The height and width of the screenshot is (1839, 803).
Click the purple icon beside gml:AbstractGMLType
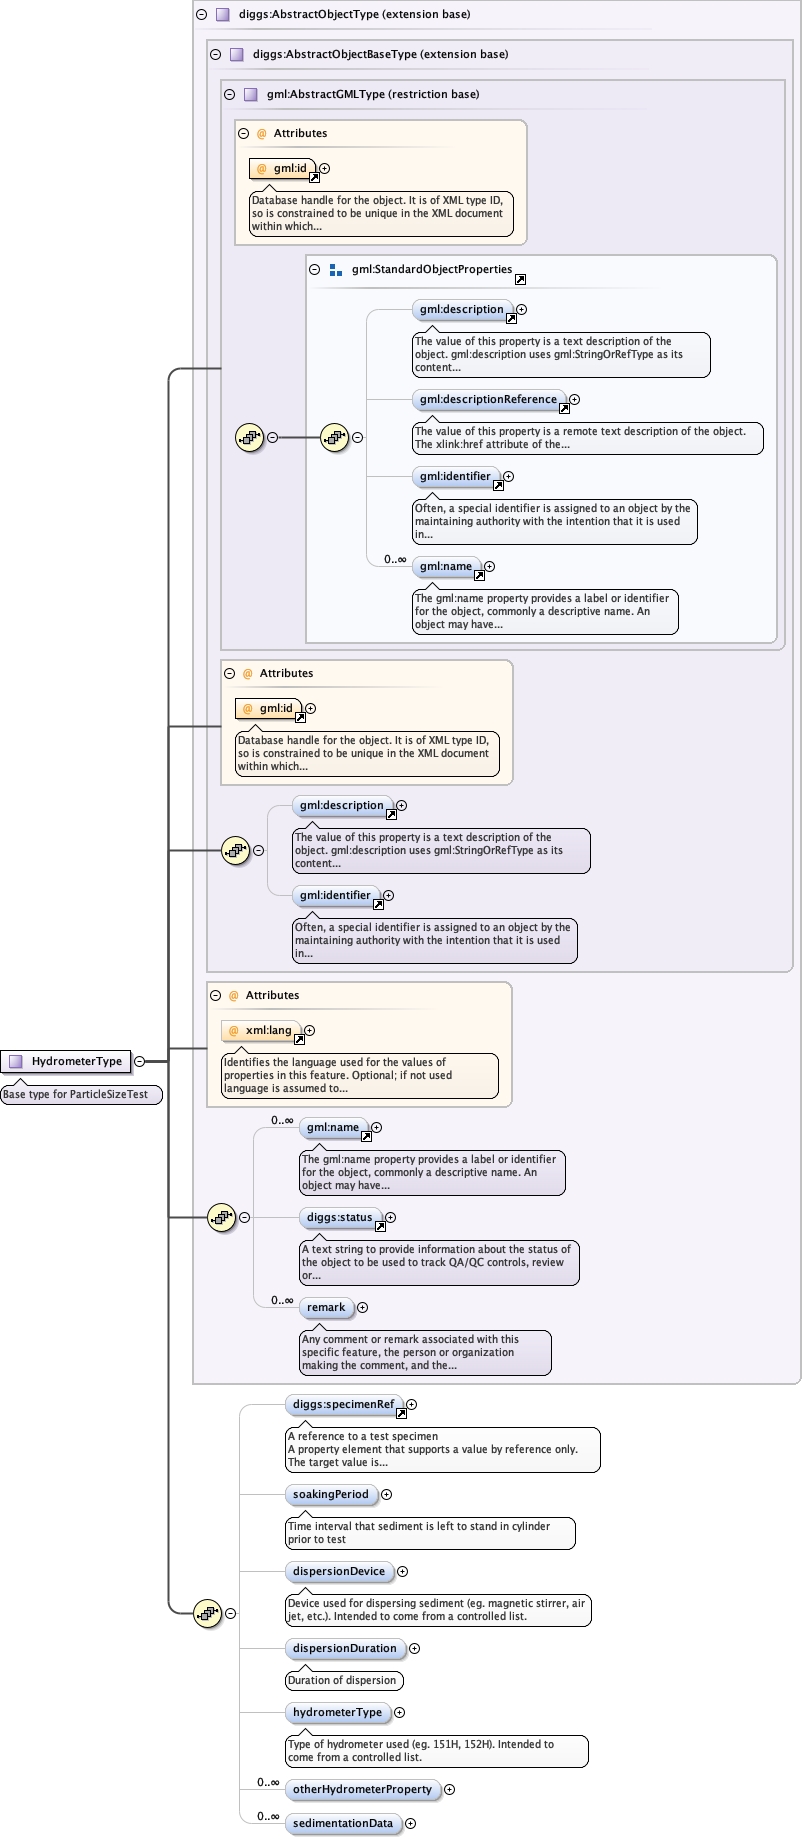point(250,95)
